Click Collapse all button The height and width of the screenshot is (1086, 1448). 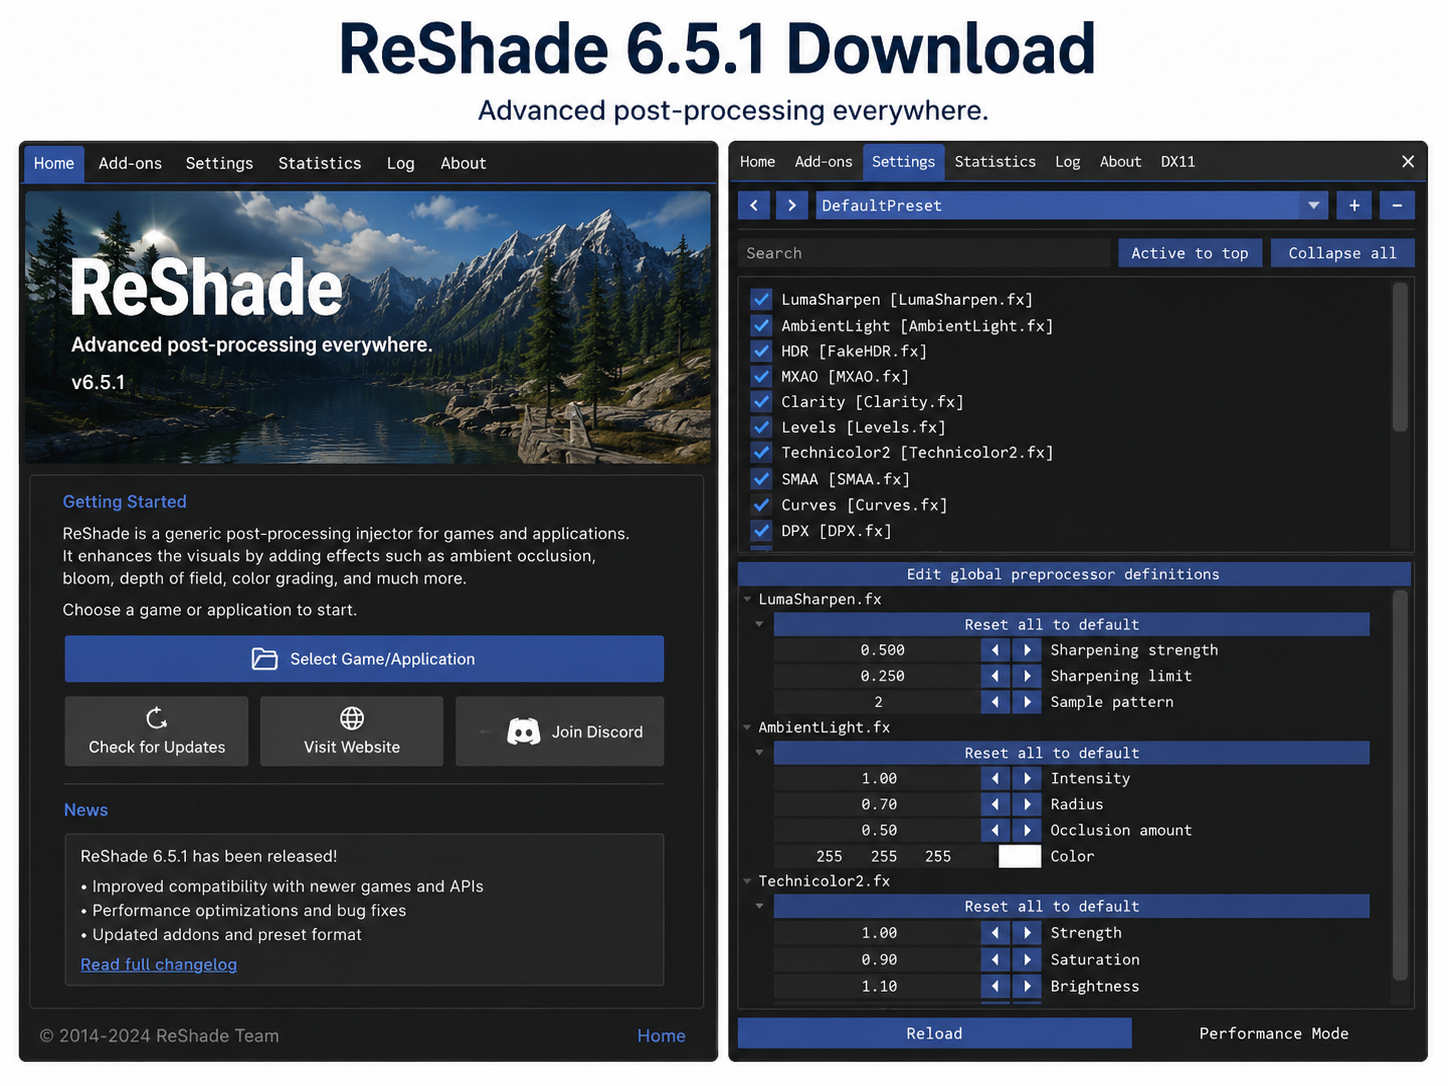[1342, 253]
